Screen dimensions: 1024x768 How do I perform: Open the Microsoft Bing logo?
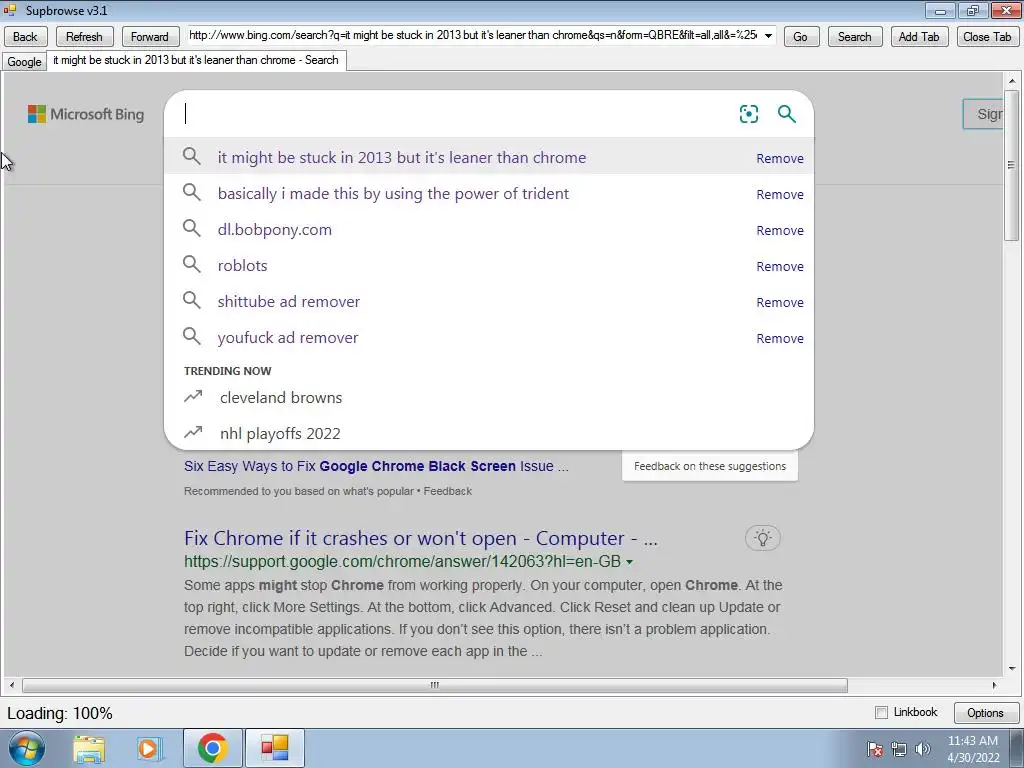[86, 114]
